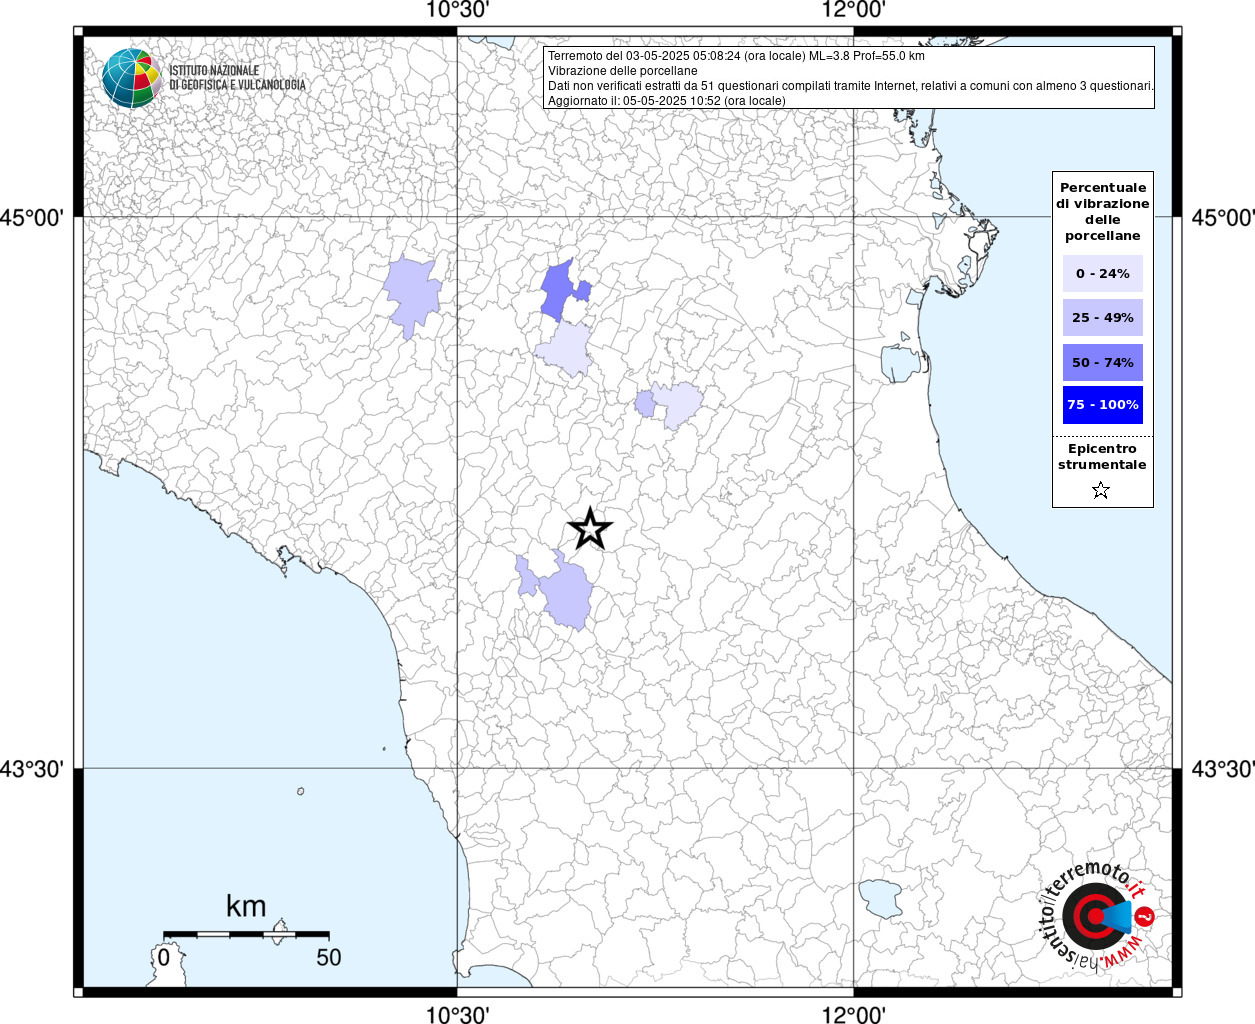Select the 75 - 100% legend swatch
This screenshot has width=1255, height=1024.
point(1102,405)
